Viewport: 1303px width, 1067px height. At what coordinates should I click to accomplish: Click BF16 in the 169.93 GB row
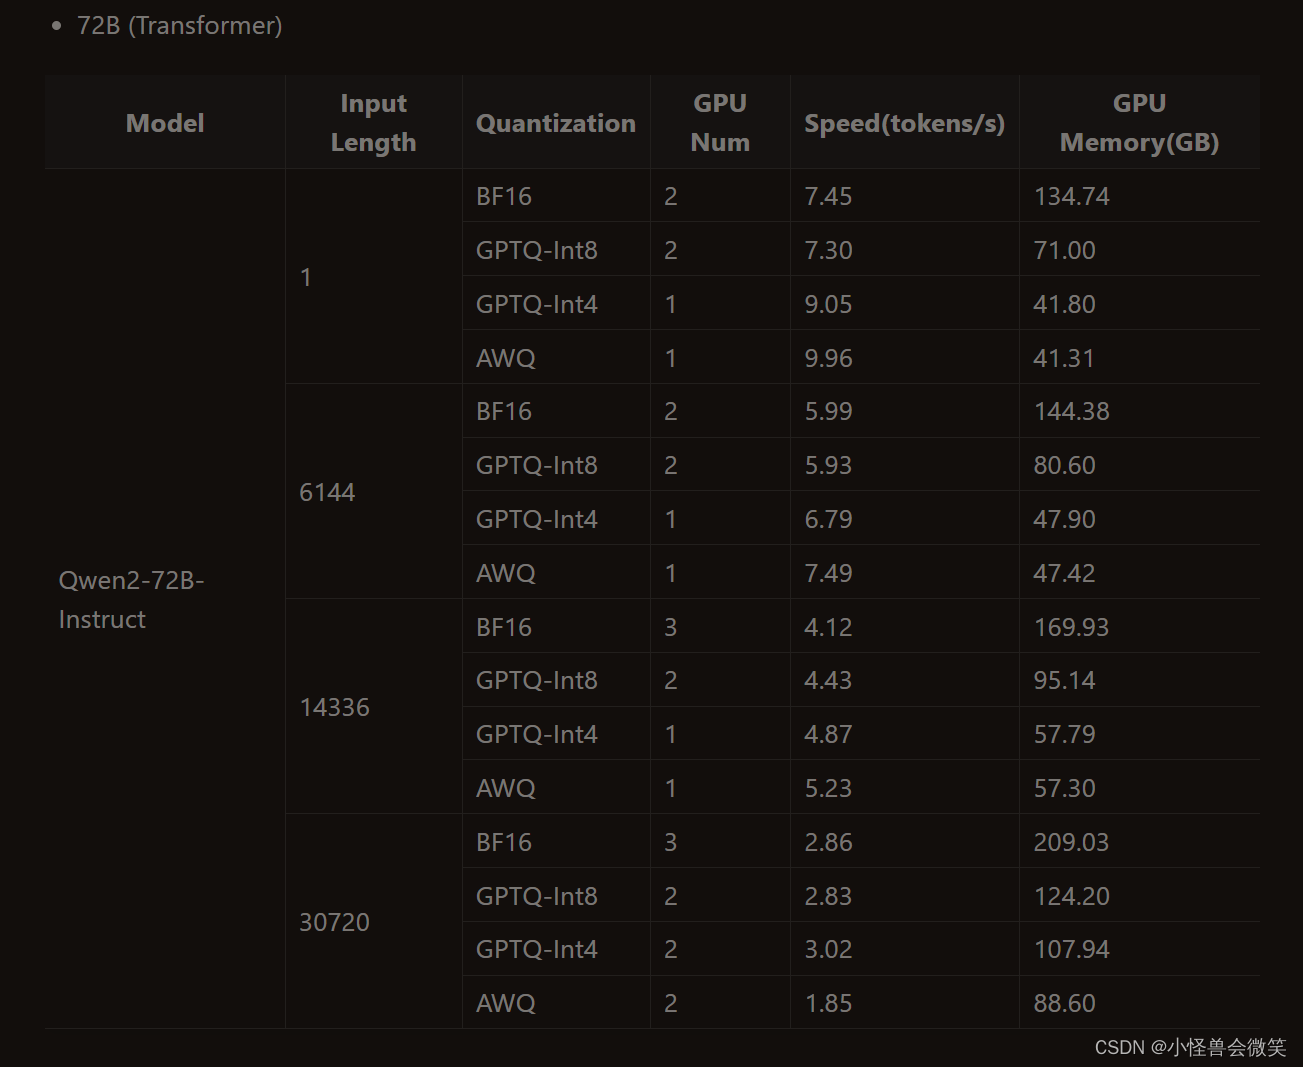tap(503, 627)
